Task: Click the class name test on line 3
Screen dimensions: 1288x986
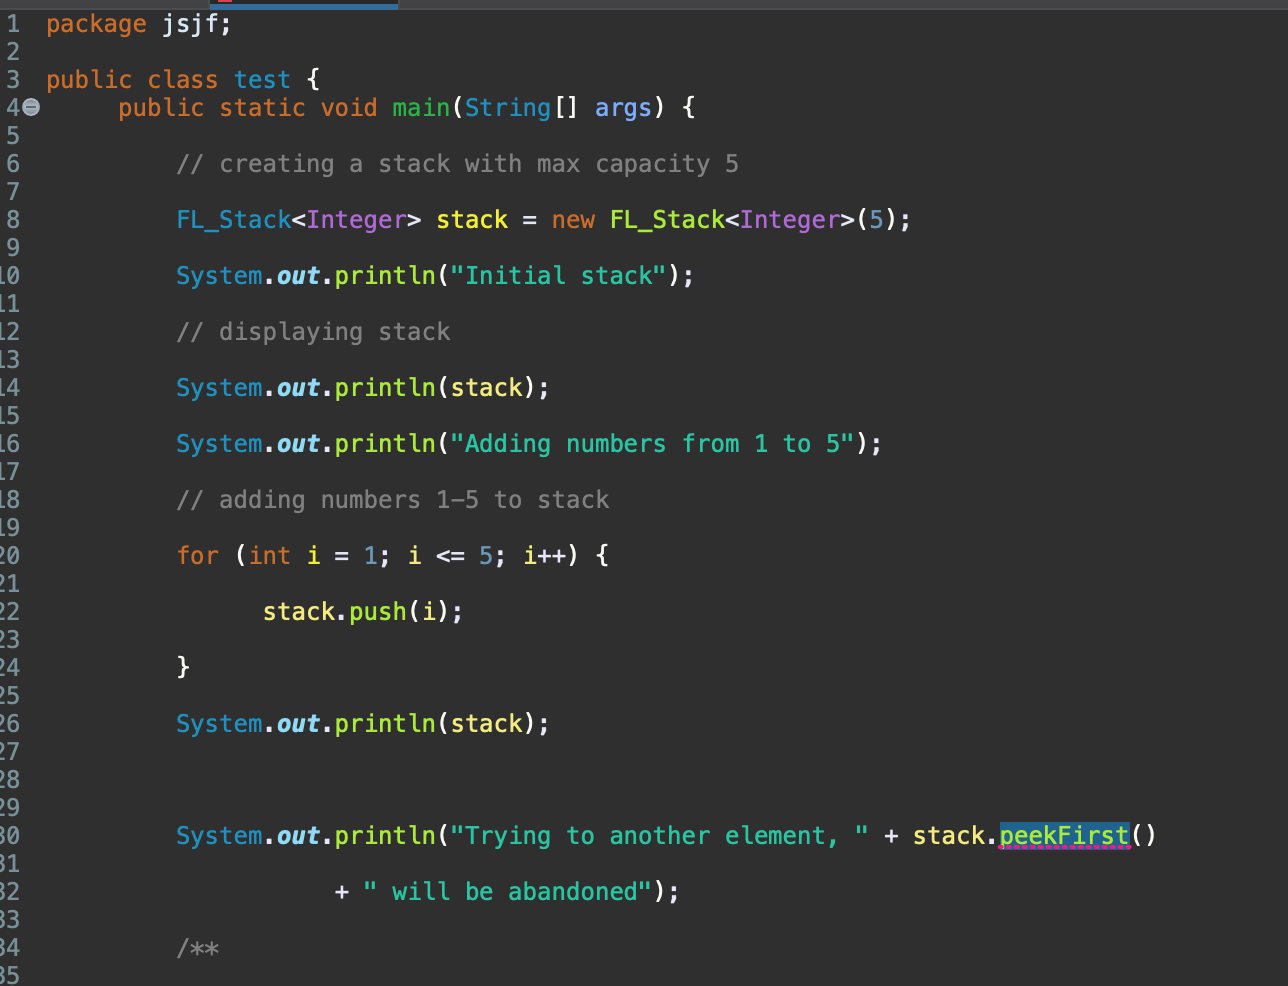Action: [262, 79]
